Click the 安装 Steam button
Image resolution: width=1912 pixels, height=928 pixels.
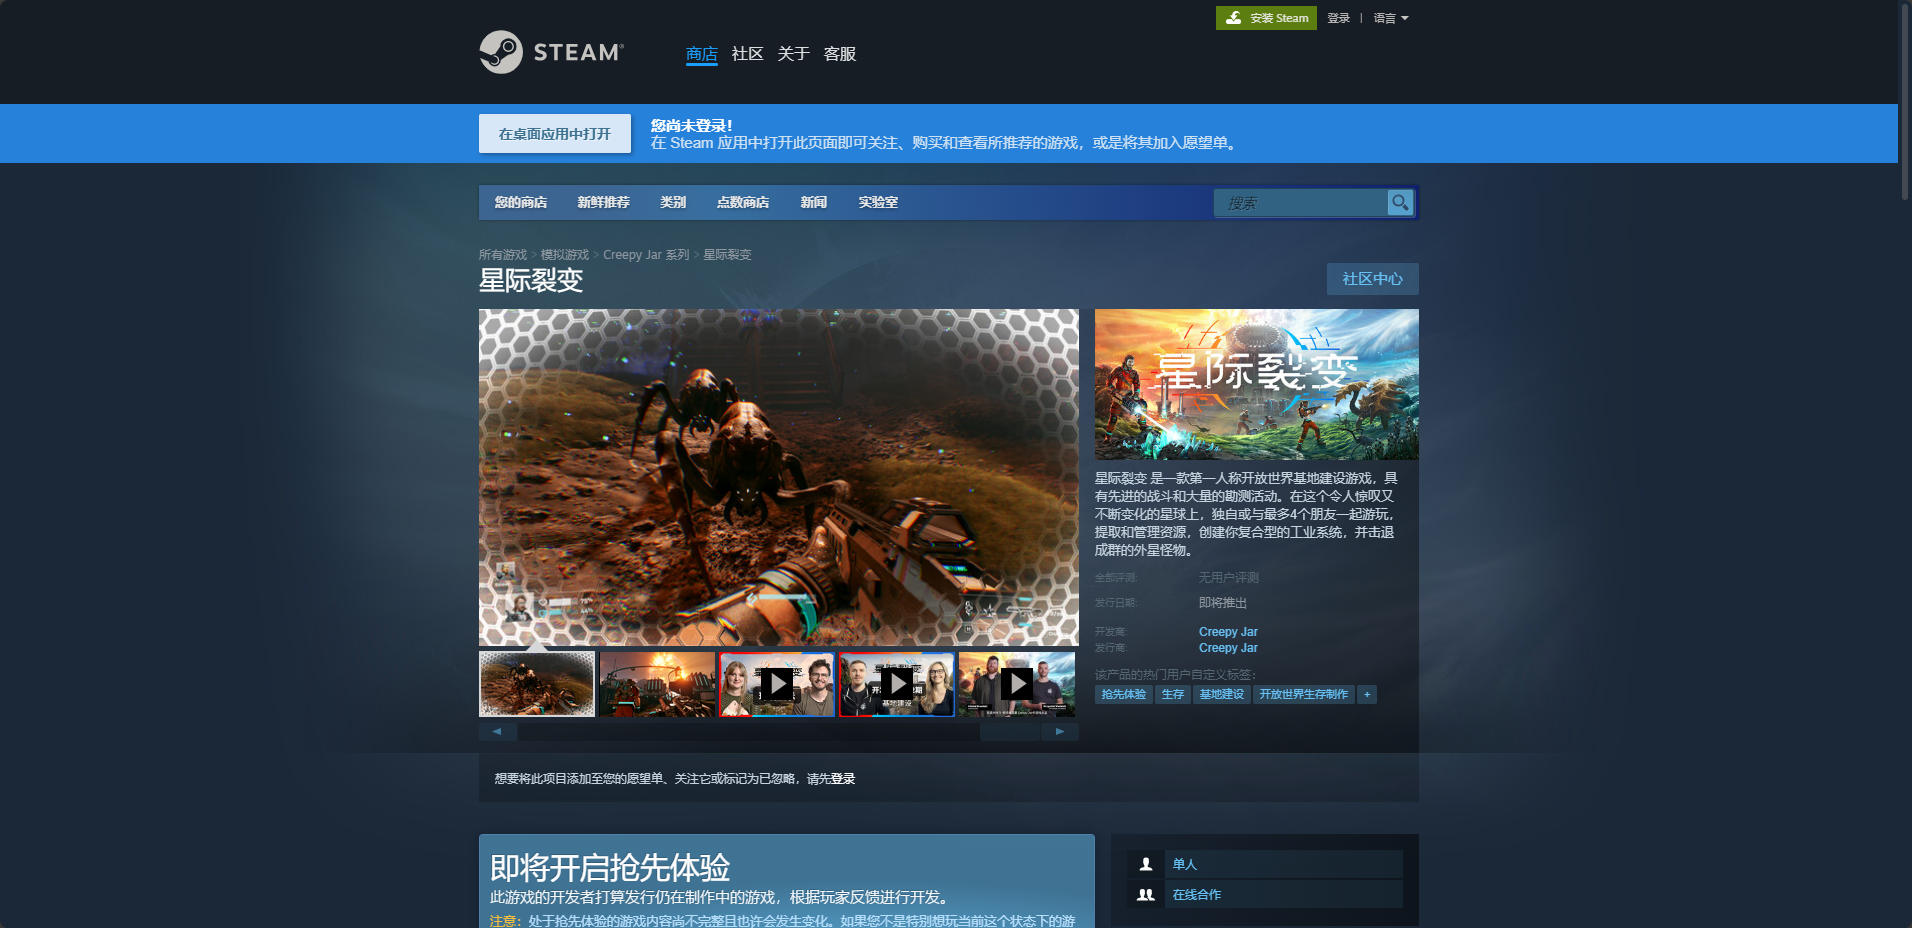pyautogui.click(x=1266, y=18)
